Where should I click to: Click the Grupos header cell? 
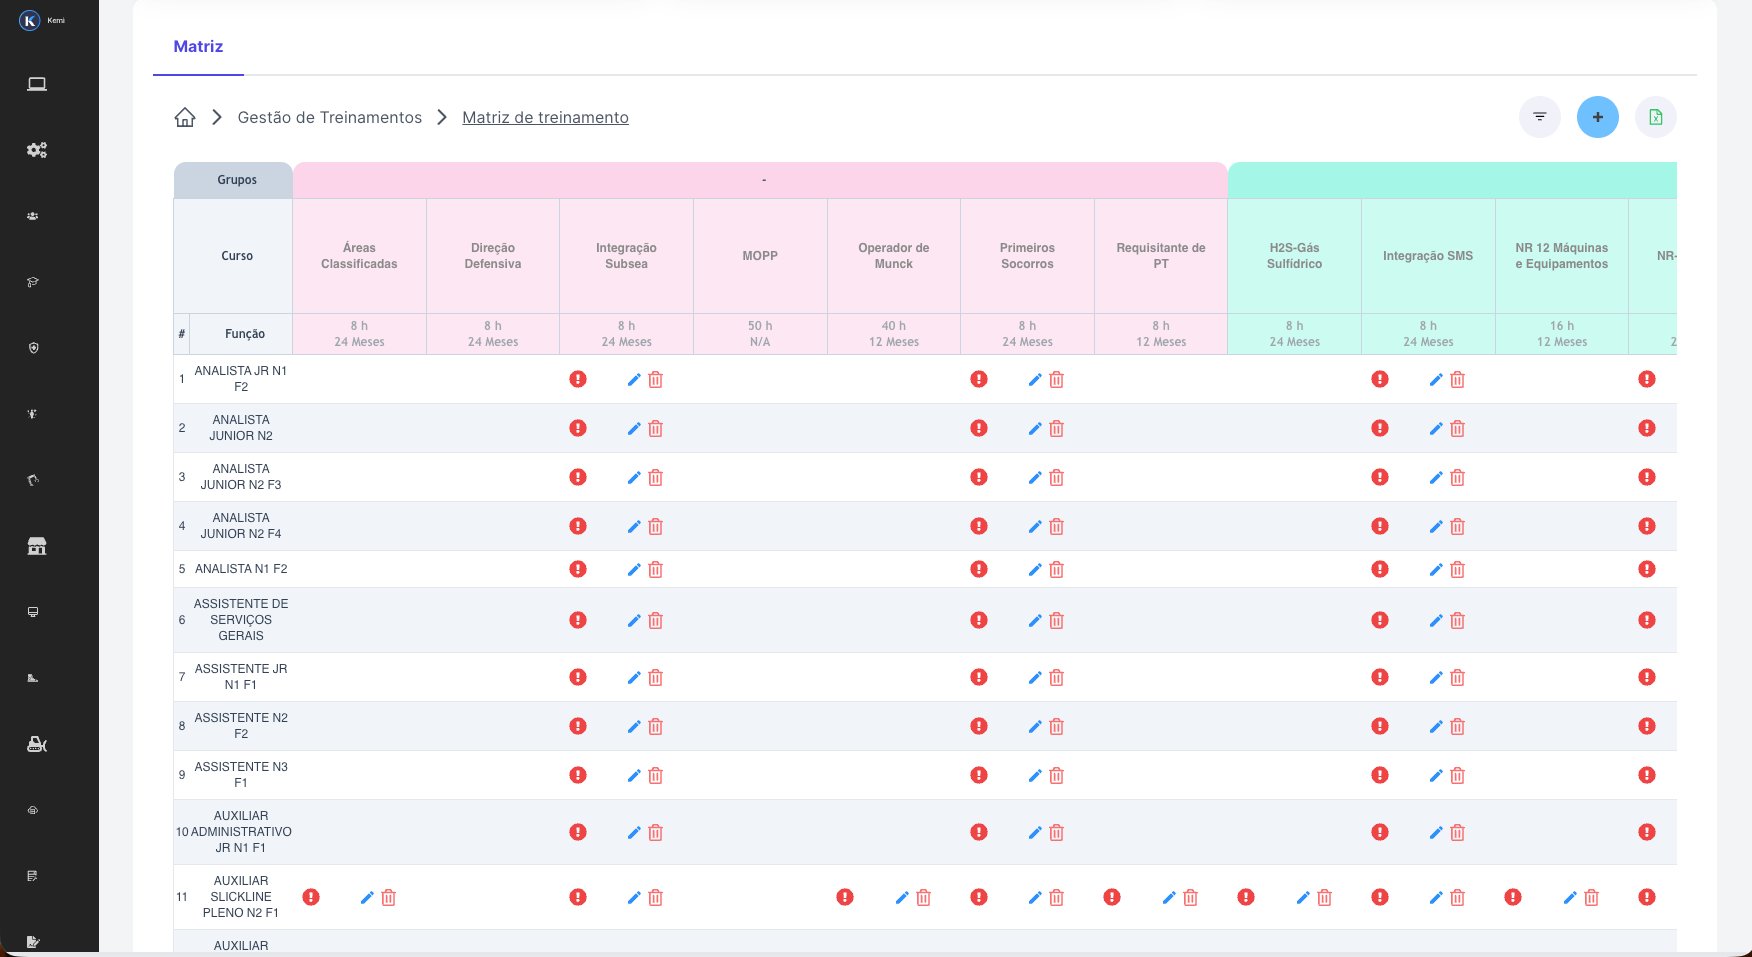pos(237,180)
